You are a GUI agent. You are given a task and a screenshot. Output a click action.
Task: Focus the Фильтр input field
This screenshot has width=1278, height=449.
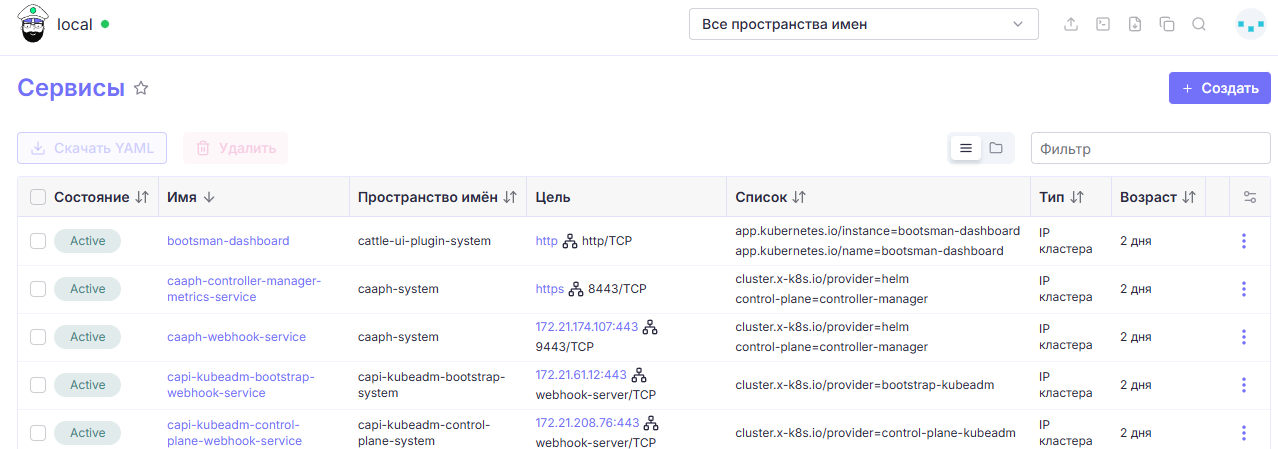pos(1151,148)
